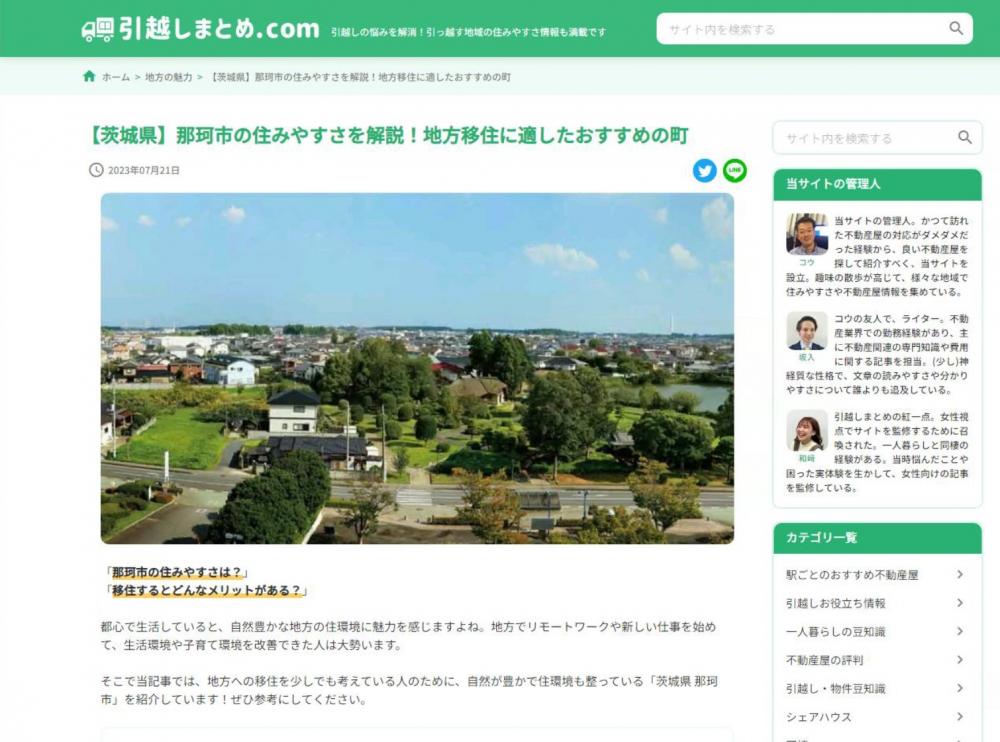This screenshot has width=1000, height=742.
Task: Click highlighted text 移住するとどんなメリットがある？
Action: pyautogui.click(x=205, y=590)
